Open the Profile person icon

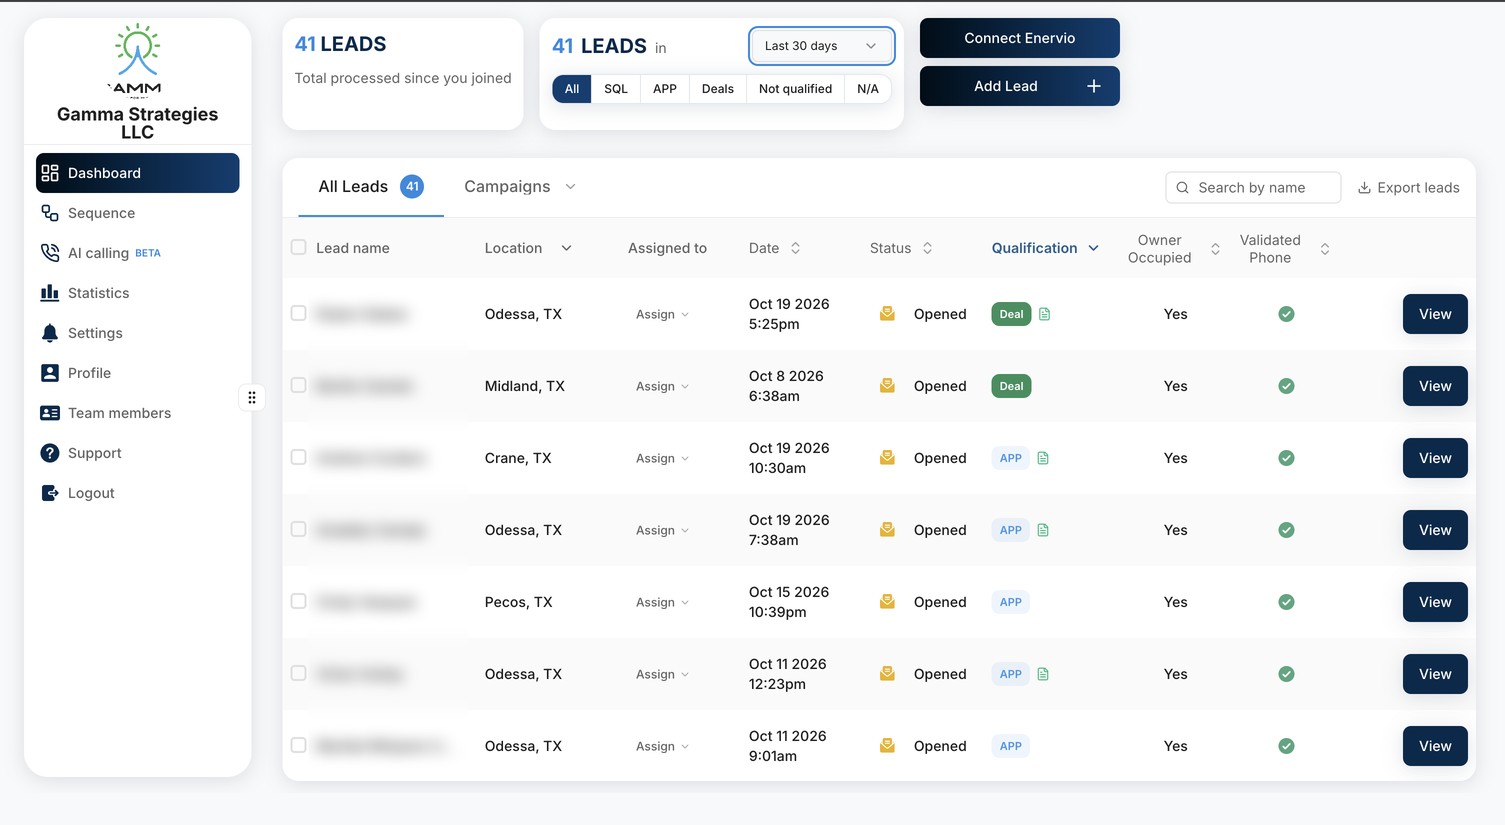49,373
